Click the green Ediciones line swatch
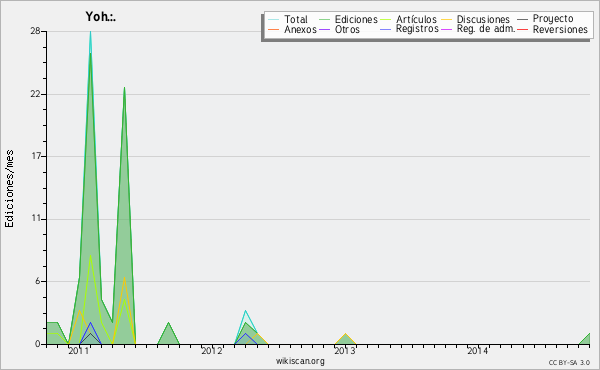This screenshot has width=600, height=370. pyautogui.click(x=324, y=19)
